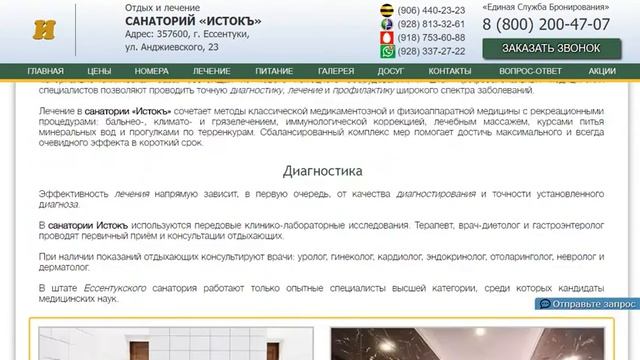This screenshot has height=360, width=640.
Task: Click the address line 'ул. Анджиевского, 23'
Action: tap(171, 47)
